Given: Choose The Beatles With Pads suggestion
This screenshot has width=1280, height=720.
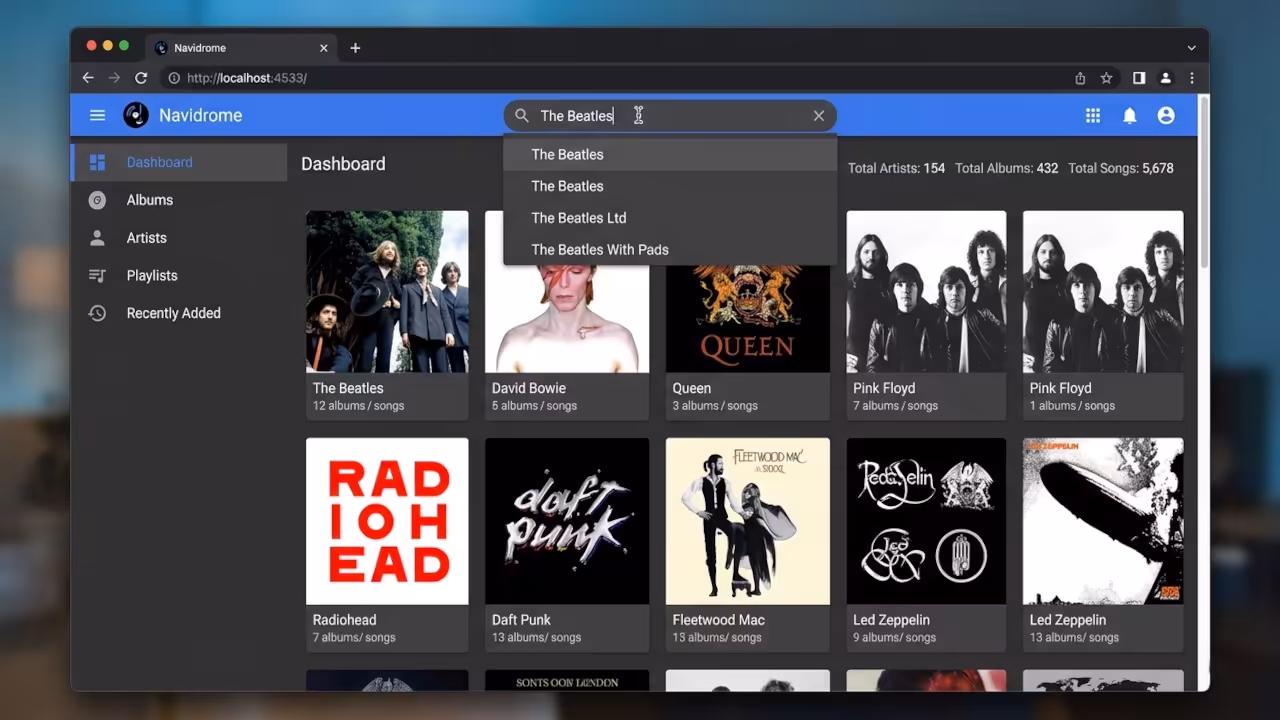Looking at the screenshot, I should [x=670, y=250].
